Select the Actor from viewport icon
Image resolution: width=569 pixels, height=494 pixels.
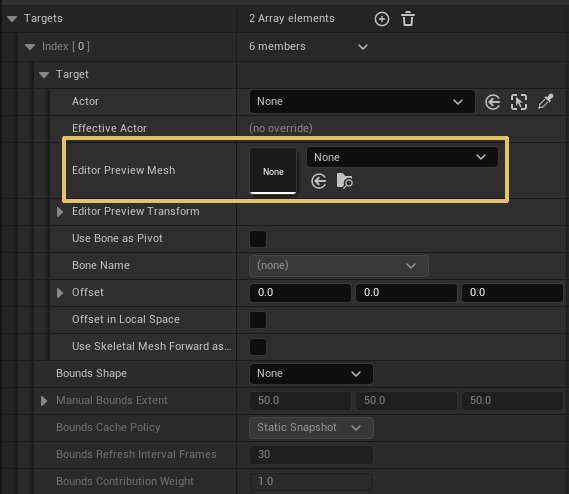coord(519,102)
